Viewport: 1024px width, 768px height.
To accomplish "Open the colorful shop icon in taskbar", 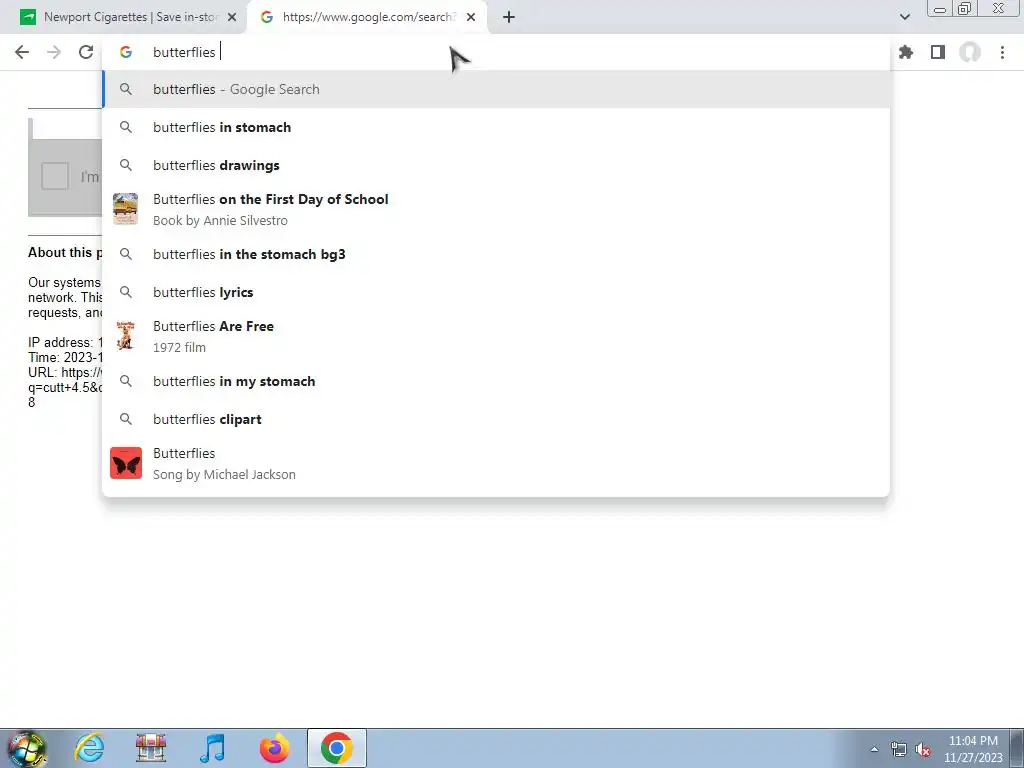I will pos(151,748).
